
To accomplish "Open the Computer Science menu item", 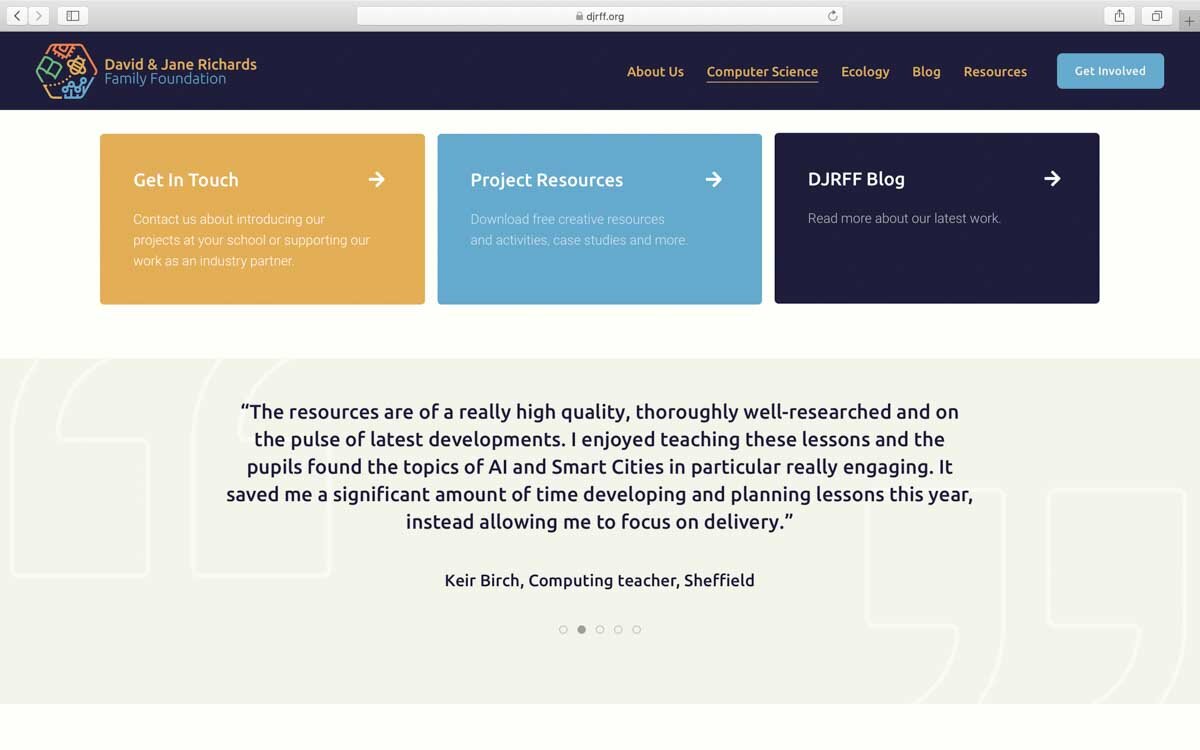I will pyautogui.click(x=762, y=71).
